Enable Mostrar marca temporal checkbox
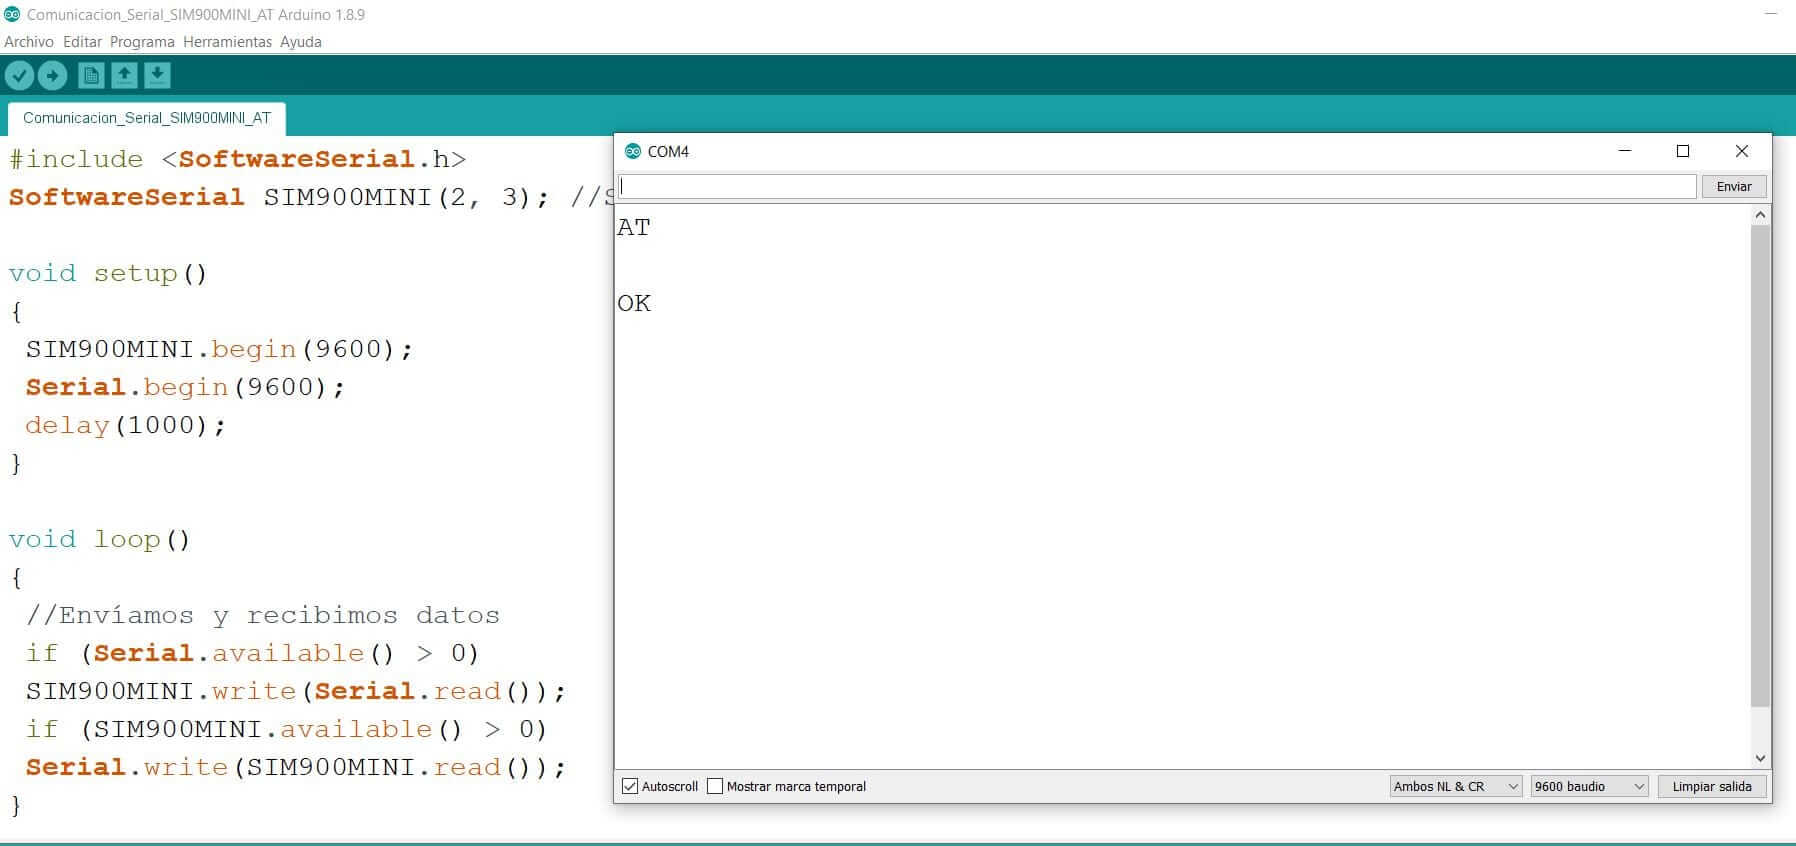1796x846 pixels. coord(715,786)
